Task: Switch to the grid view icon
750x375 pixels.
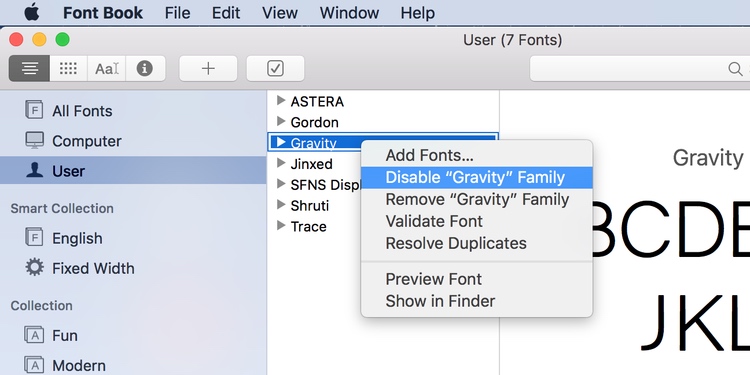Action: point(68,68)
